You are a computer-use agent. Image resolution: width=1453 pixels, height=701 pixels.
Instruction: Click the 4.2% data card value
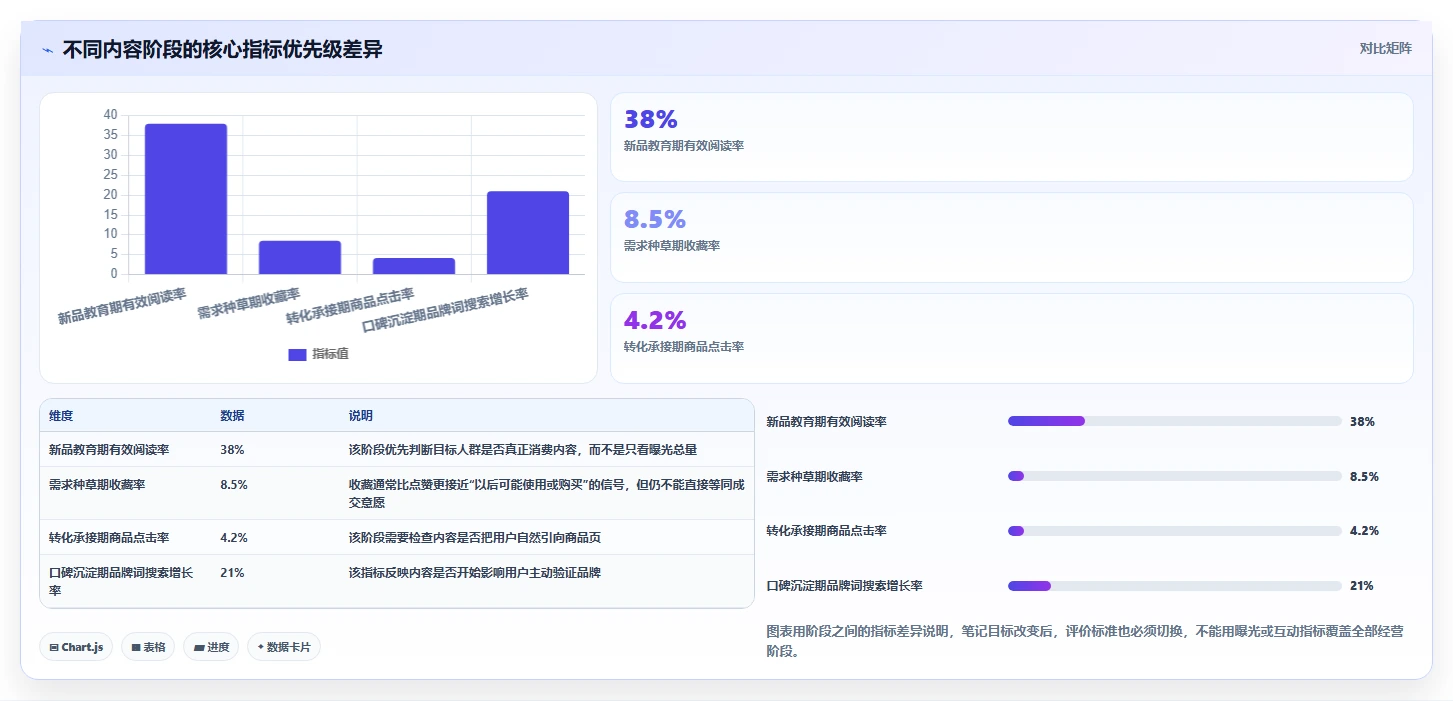pos(655,320)
